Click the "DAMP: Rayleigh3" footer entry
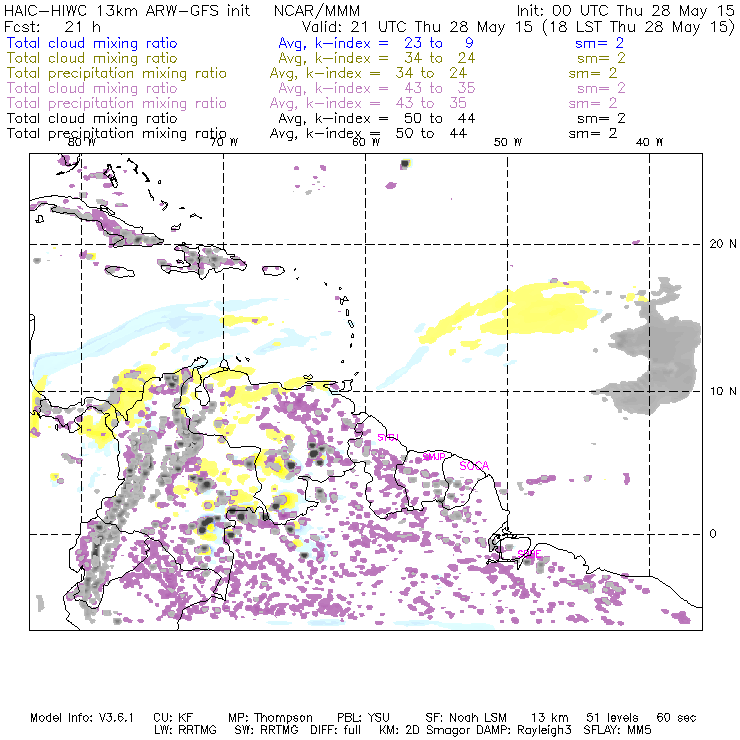The width and height of the screenshot is (740, 740). click(x=524, y=730)
